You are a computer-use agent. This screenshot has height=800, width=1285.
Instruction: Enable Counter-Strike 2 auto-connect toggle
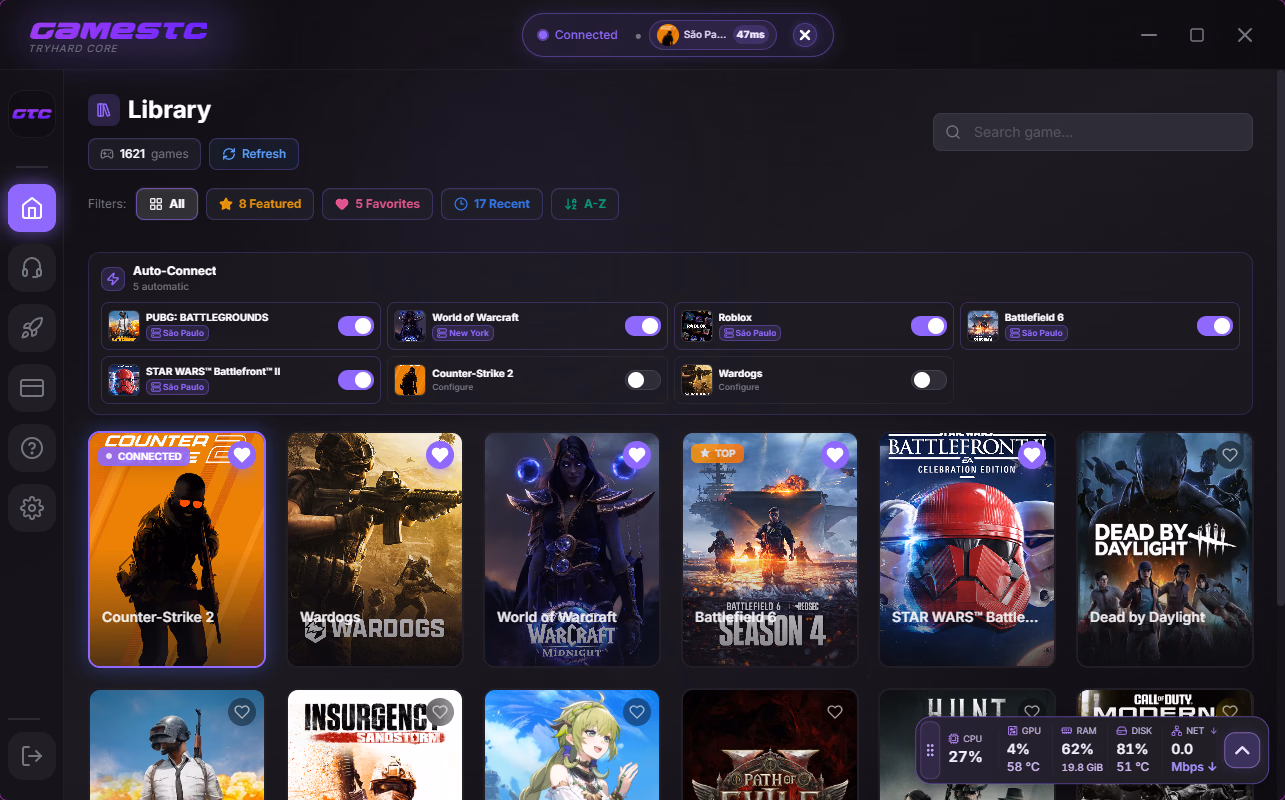pos(643,380)
